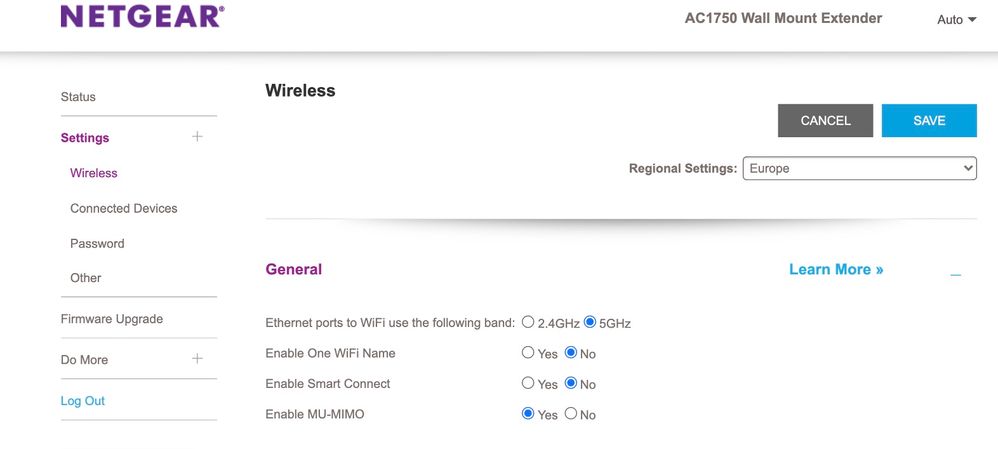The width and height of the screenshot is (998, 449).
Task: Open the Auto language dropdown
Action: pos(956,19)
